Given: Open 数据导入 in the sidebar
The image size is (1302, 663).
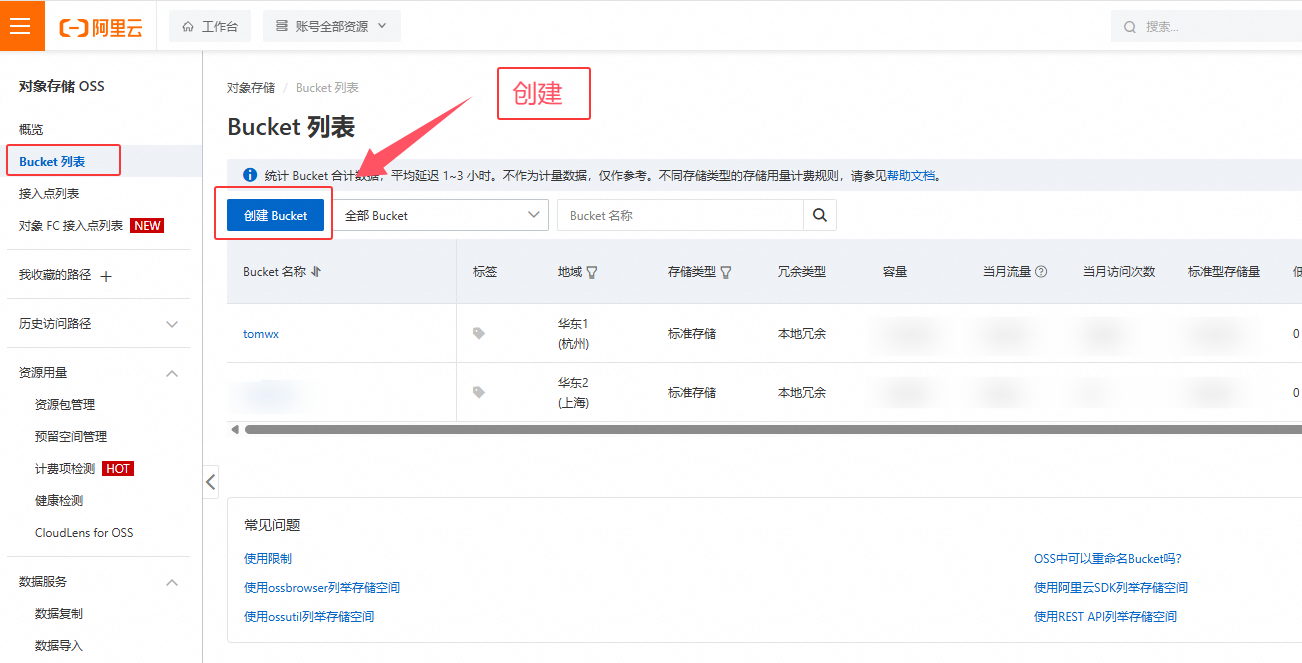Looking at the screenshot, I should (59, 646).
